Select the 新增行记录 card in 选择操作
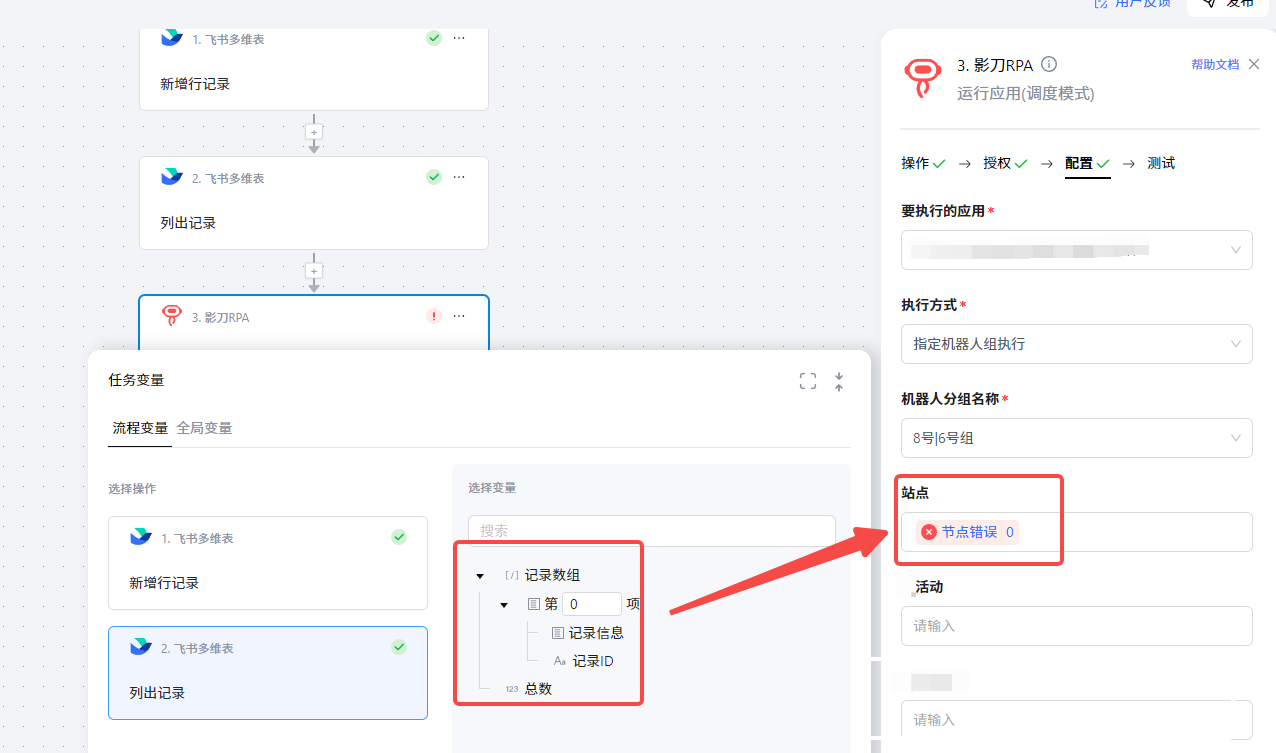This screenshot has height=753, width=1276. (268, 563)
